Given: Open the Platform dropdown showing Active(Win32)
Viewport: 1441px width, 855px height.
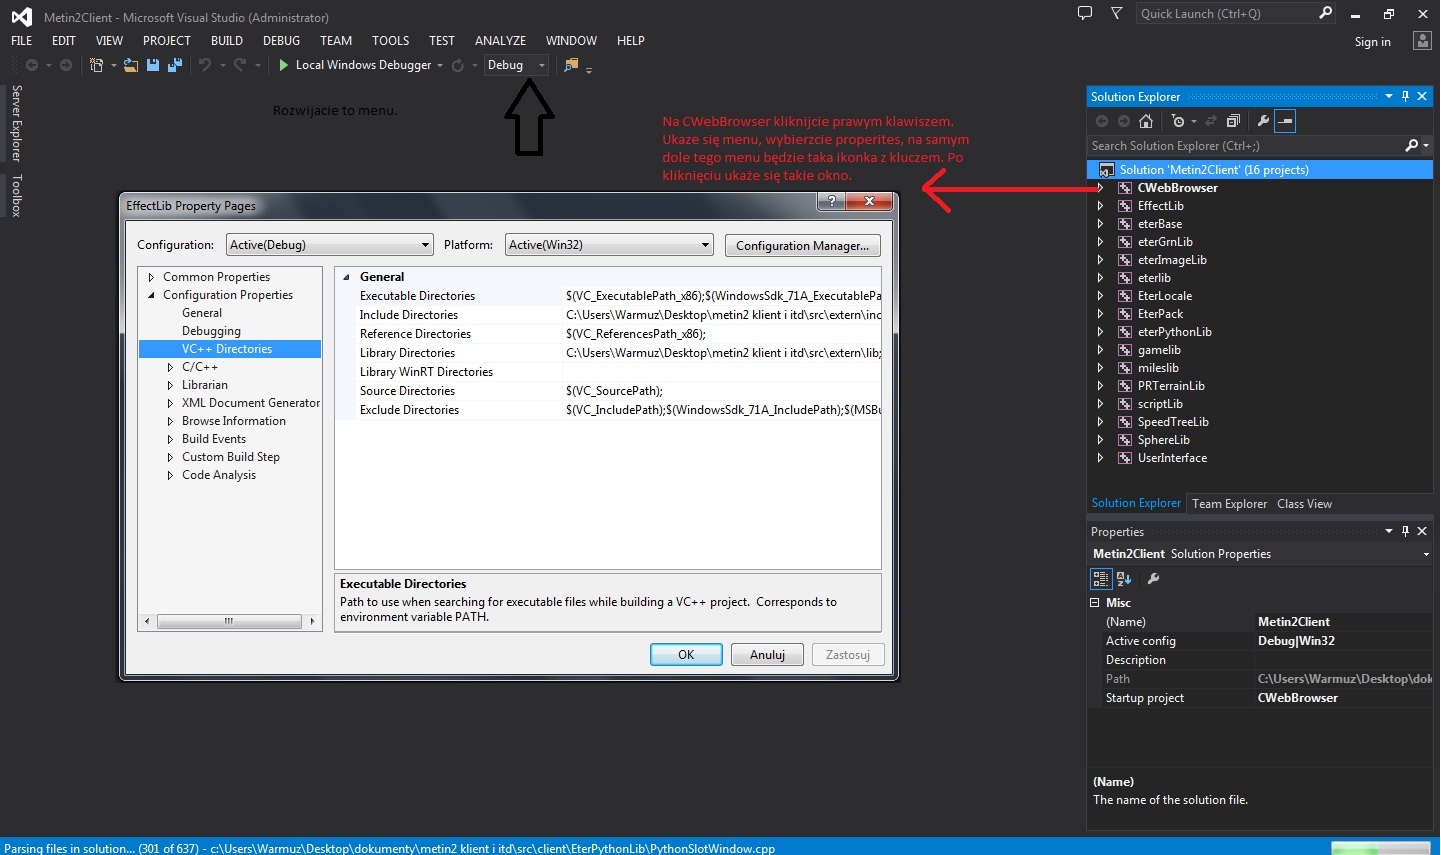Looking at the screenshot, I should tap(609, 245).
